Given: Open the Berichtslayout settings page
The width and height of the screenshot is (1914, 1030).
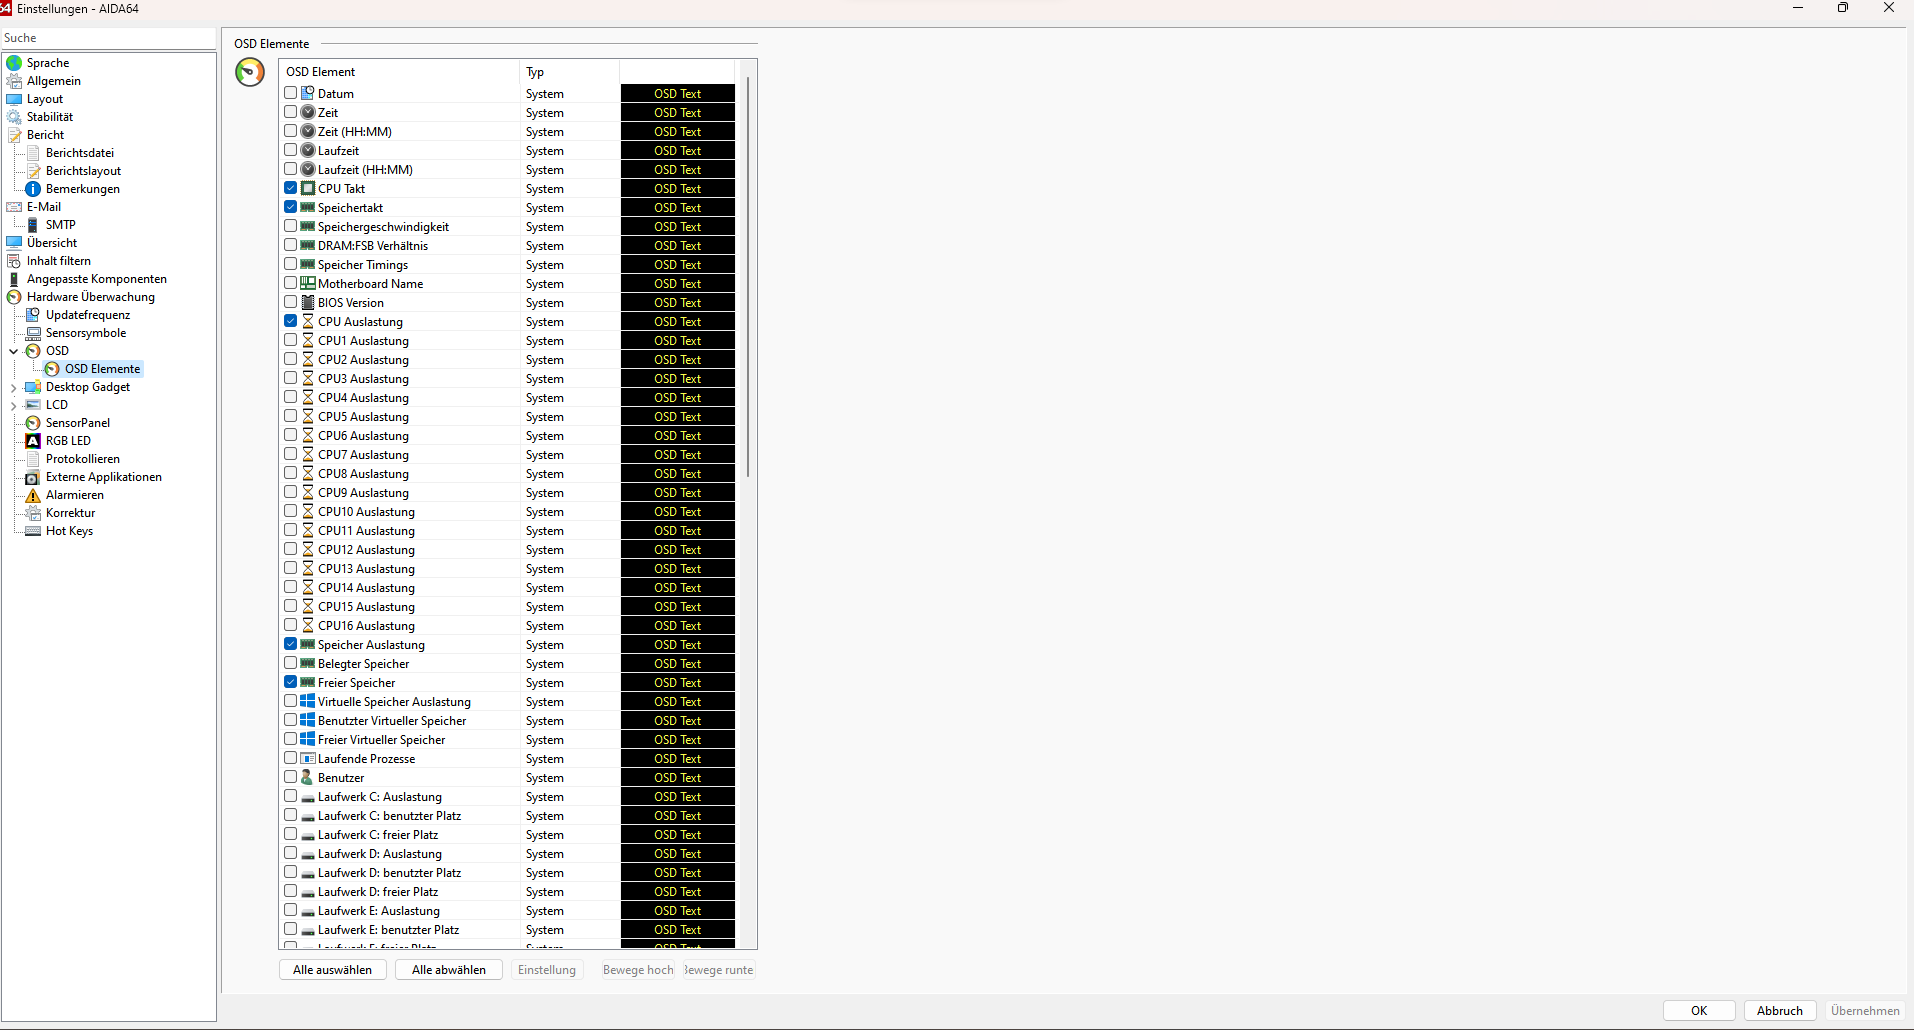Looking at the screenshot, I should pyautogui.click(x=83, y=171).
